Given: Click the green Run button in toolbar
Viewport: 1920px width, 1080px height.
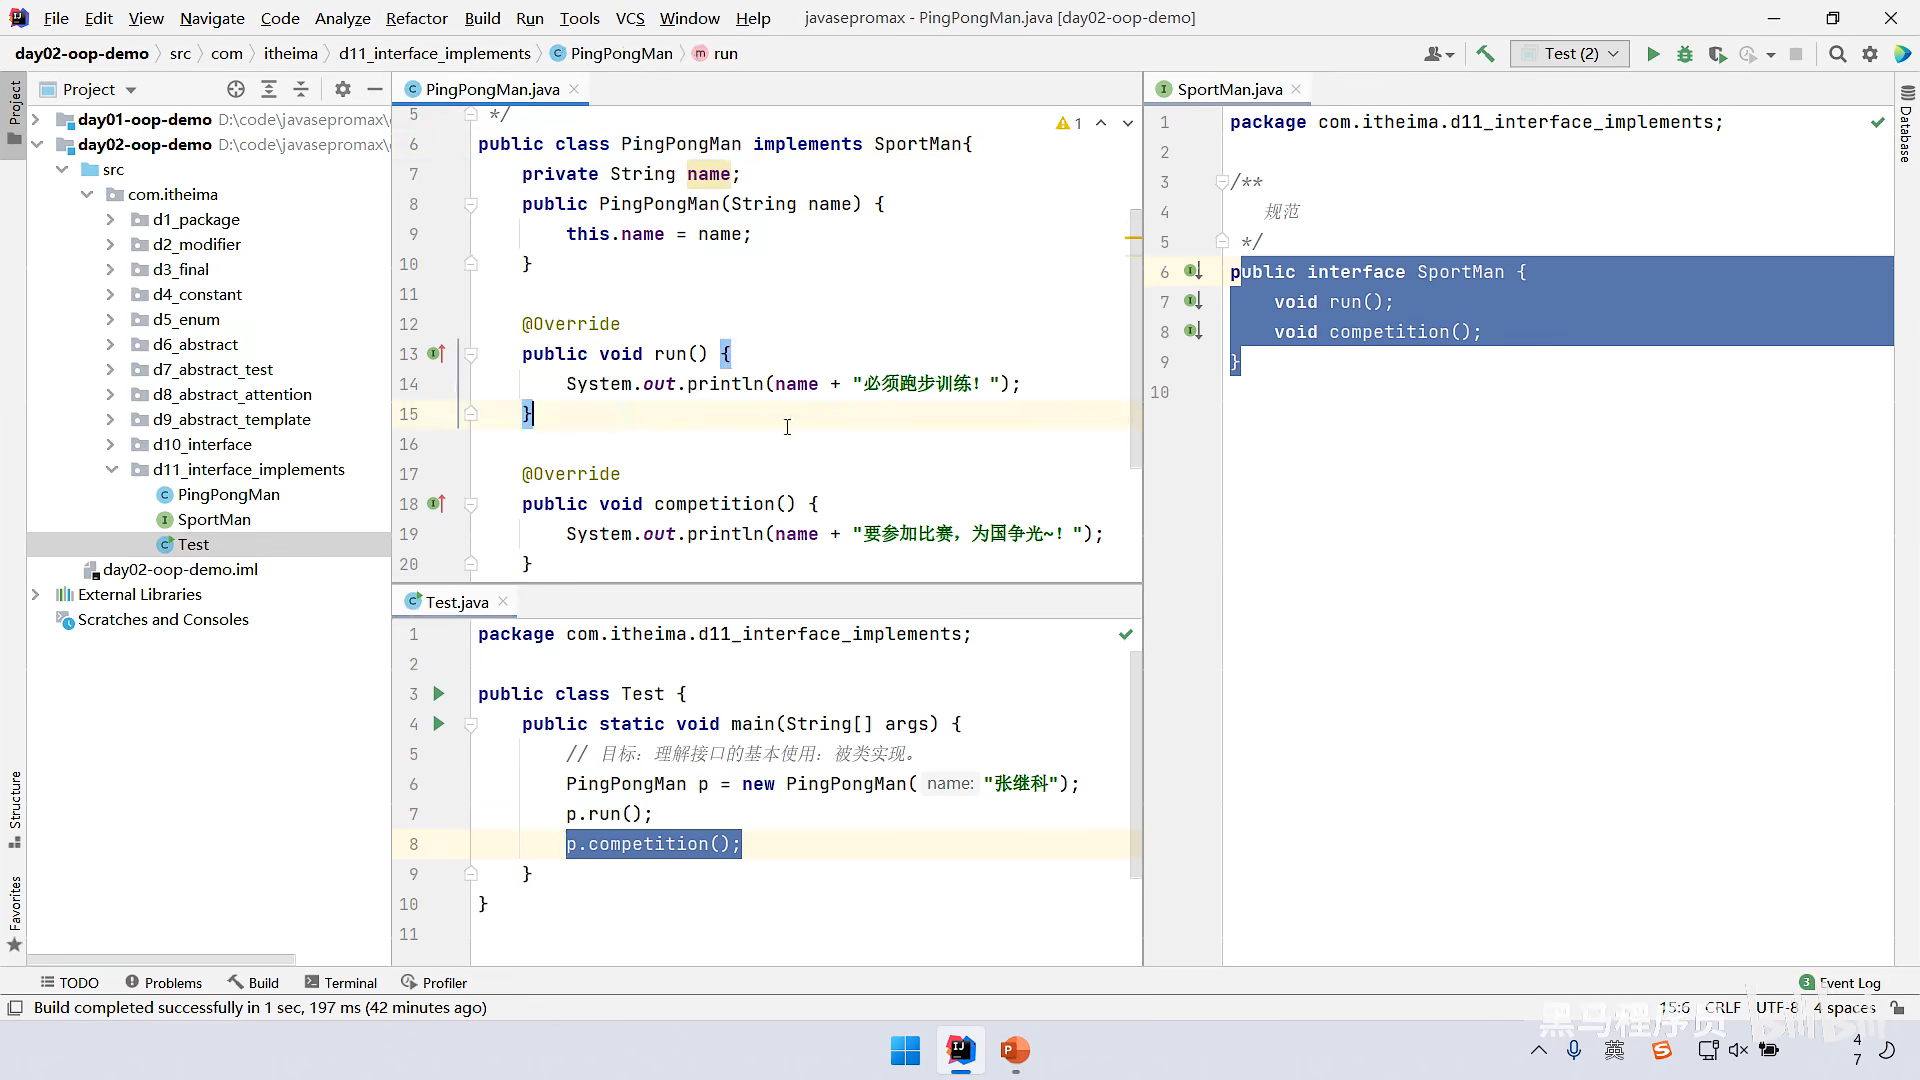Looking at the screenshot, I should coord(1653,54).
